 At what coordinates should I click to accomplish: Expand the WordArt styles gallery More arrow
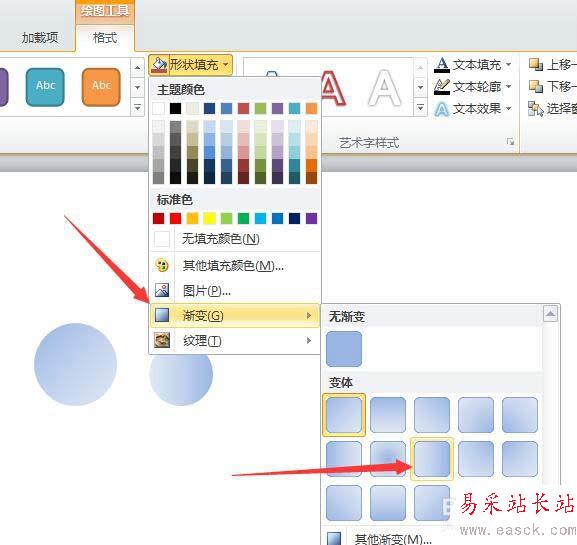(x=420, y=107)
